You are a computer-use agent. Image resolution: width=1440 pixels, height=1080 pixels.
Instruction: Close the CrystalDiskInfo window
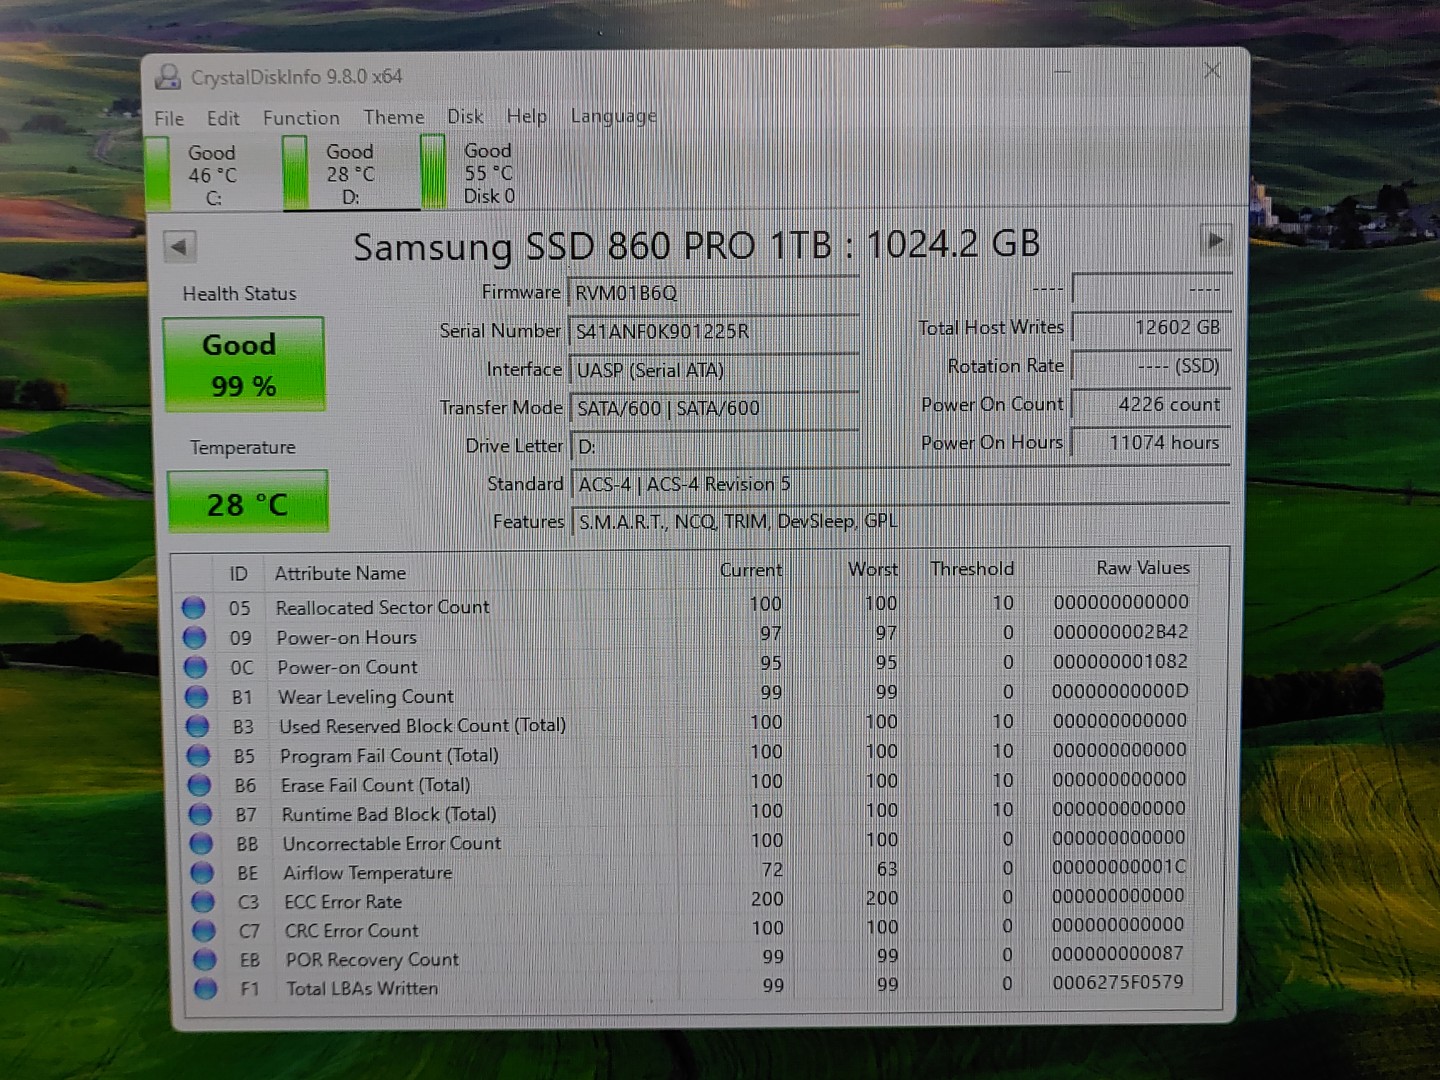coord(1212,70)
